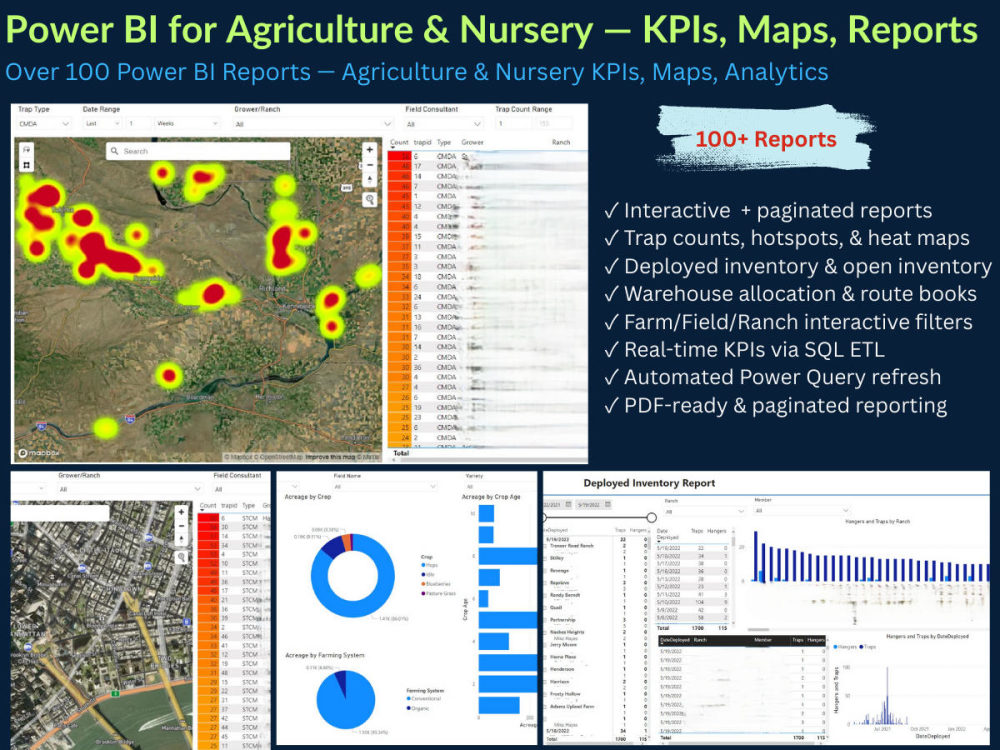Click magnifier icon in heat map search box
This screenshot has height=750, width=1000.
coord(115,151)
